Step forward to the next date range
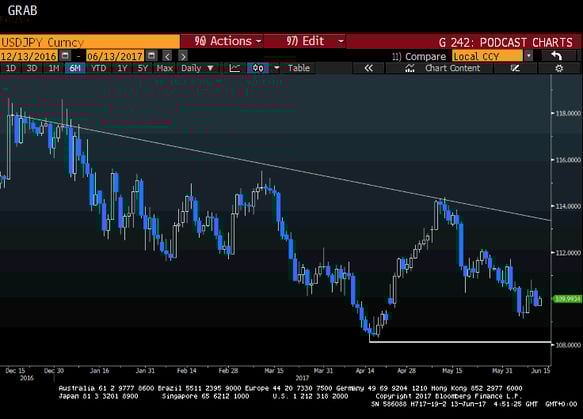 (183, 56)
